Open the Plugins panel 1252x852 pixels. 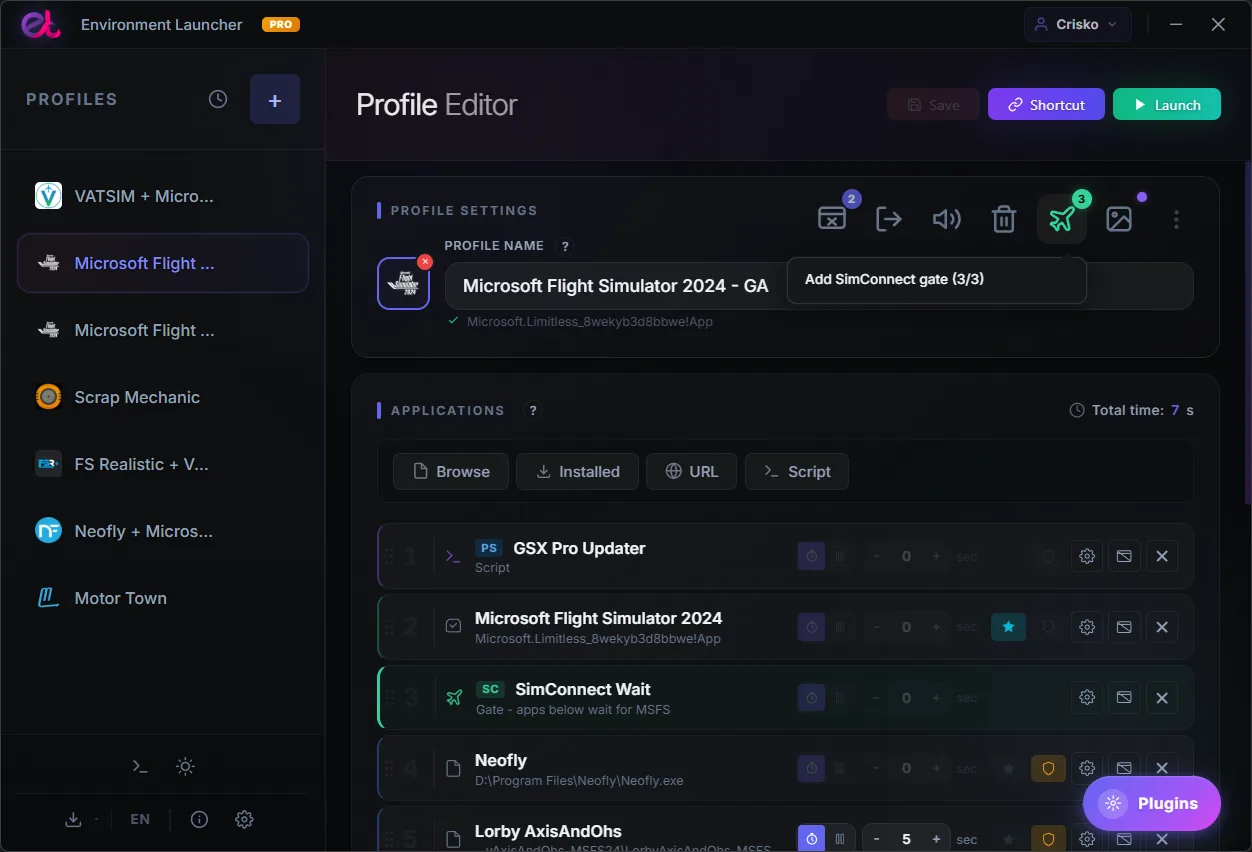(x=1152, y=803)
